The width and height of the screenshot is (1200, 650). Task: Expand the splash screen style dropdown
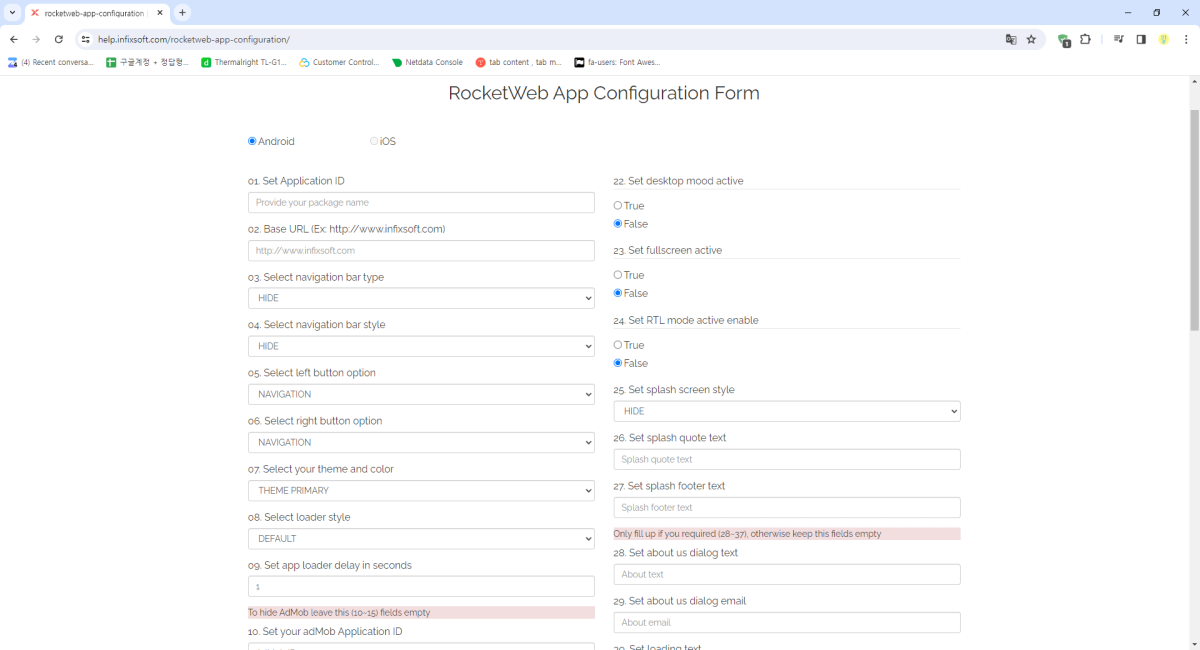pos(786,411)
